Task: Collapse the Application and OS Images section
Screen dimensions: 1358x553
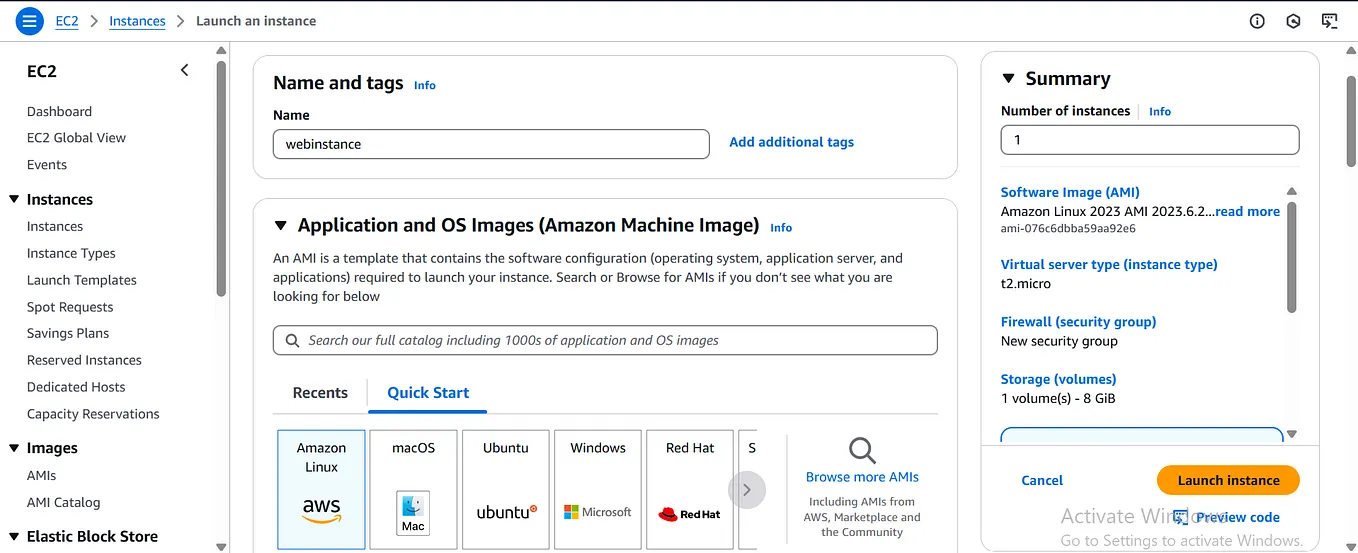Action: (x=280, y=226)
